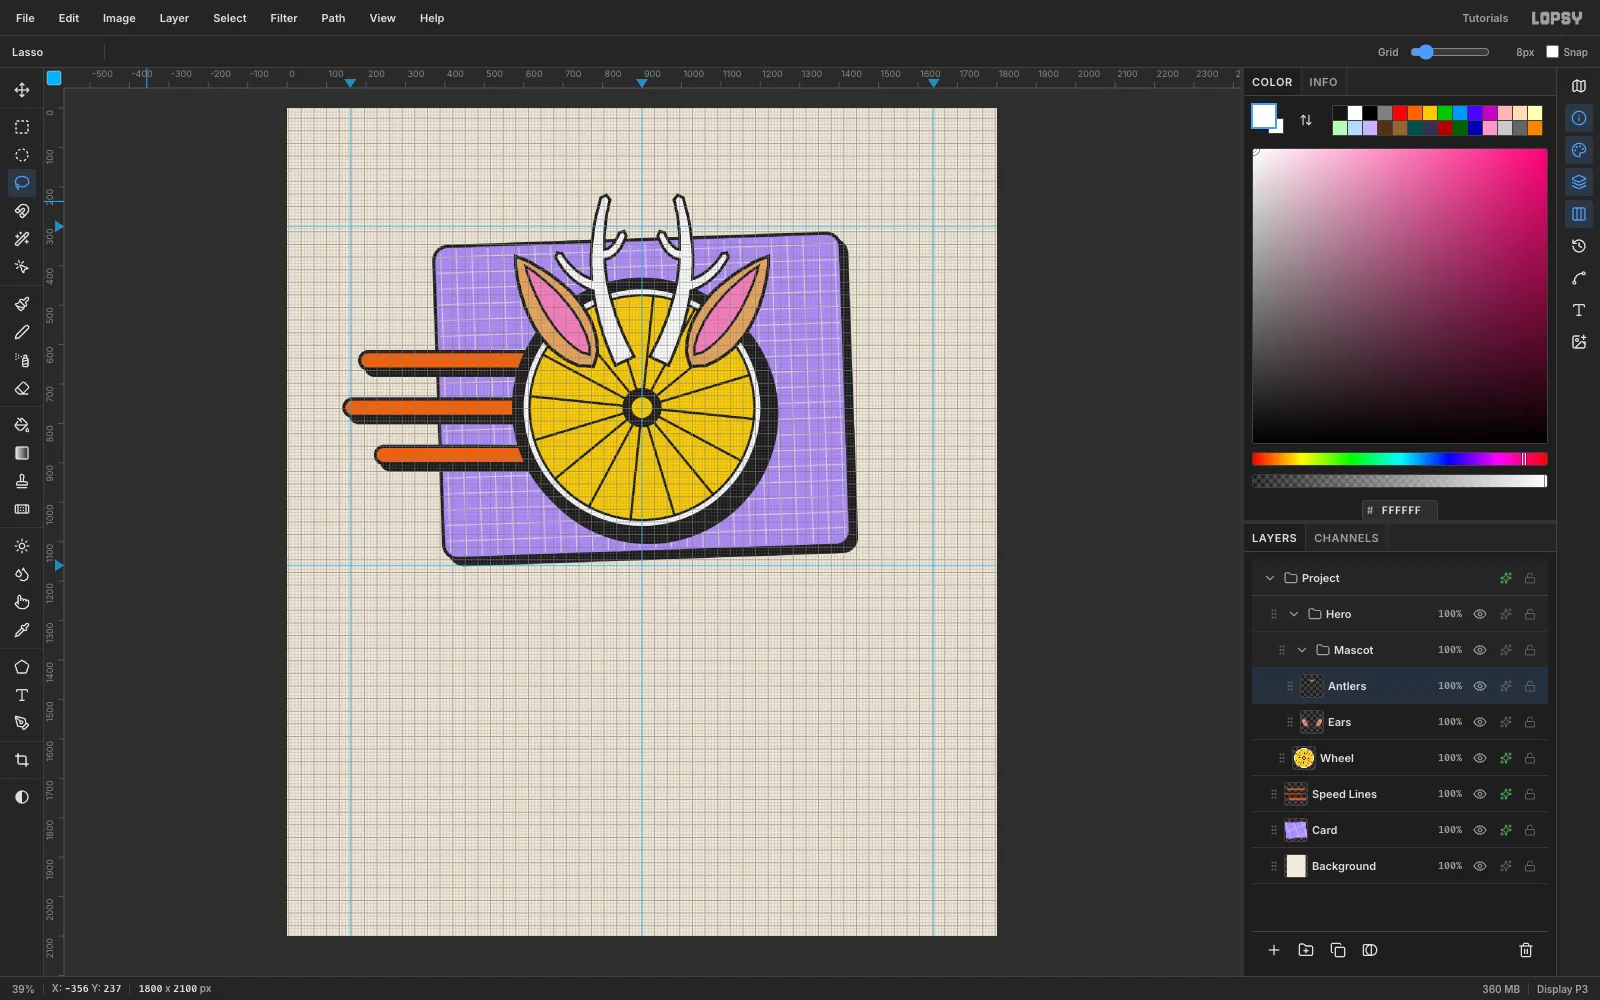Select the Paint Bucket tool

click(x=22, y=425)
